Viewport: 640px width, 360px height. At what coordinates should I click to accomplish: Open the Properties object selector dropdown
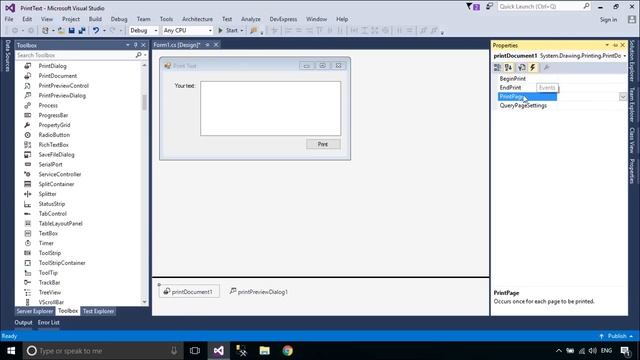click(x=624, y=56)
